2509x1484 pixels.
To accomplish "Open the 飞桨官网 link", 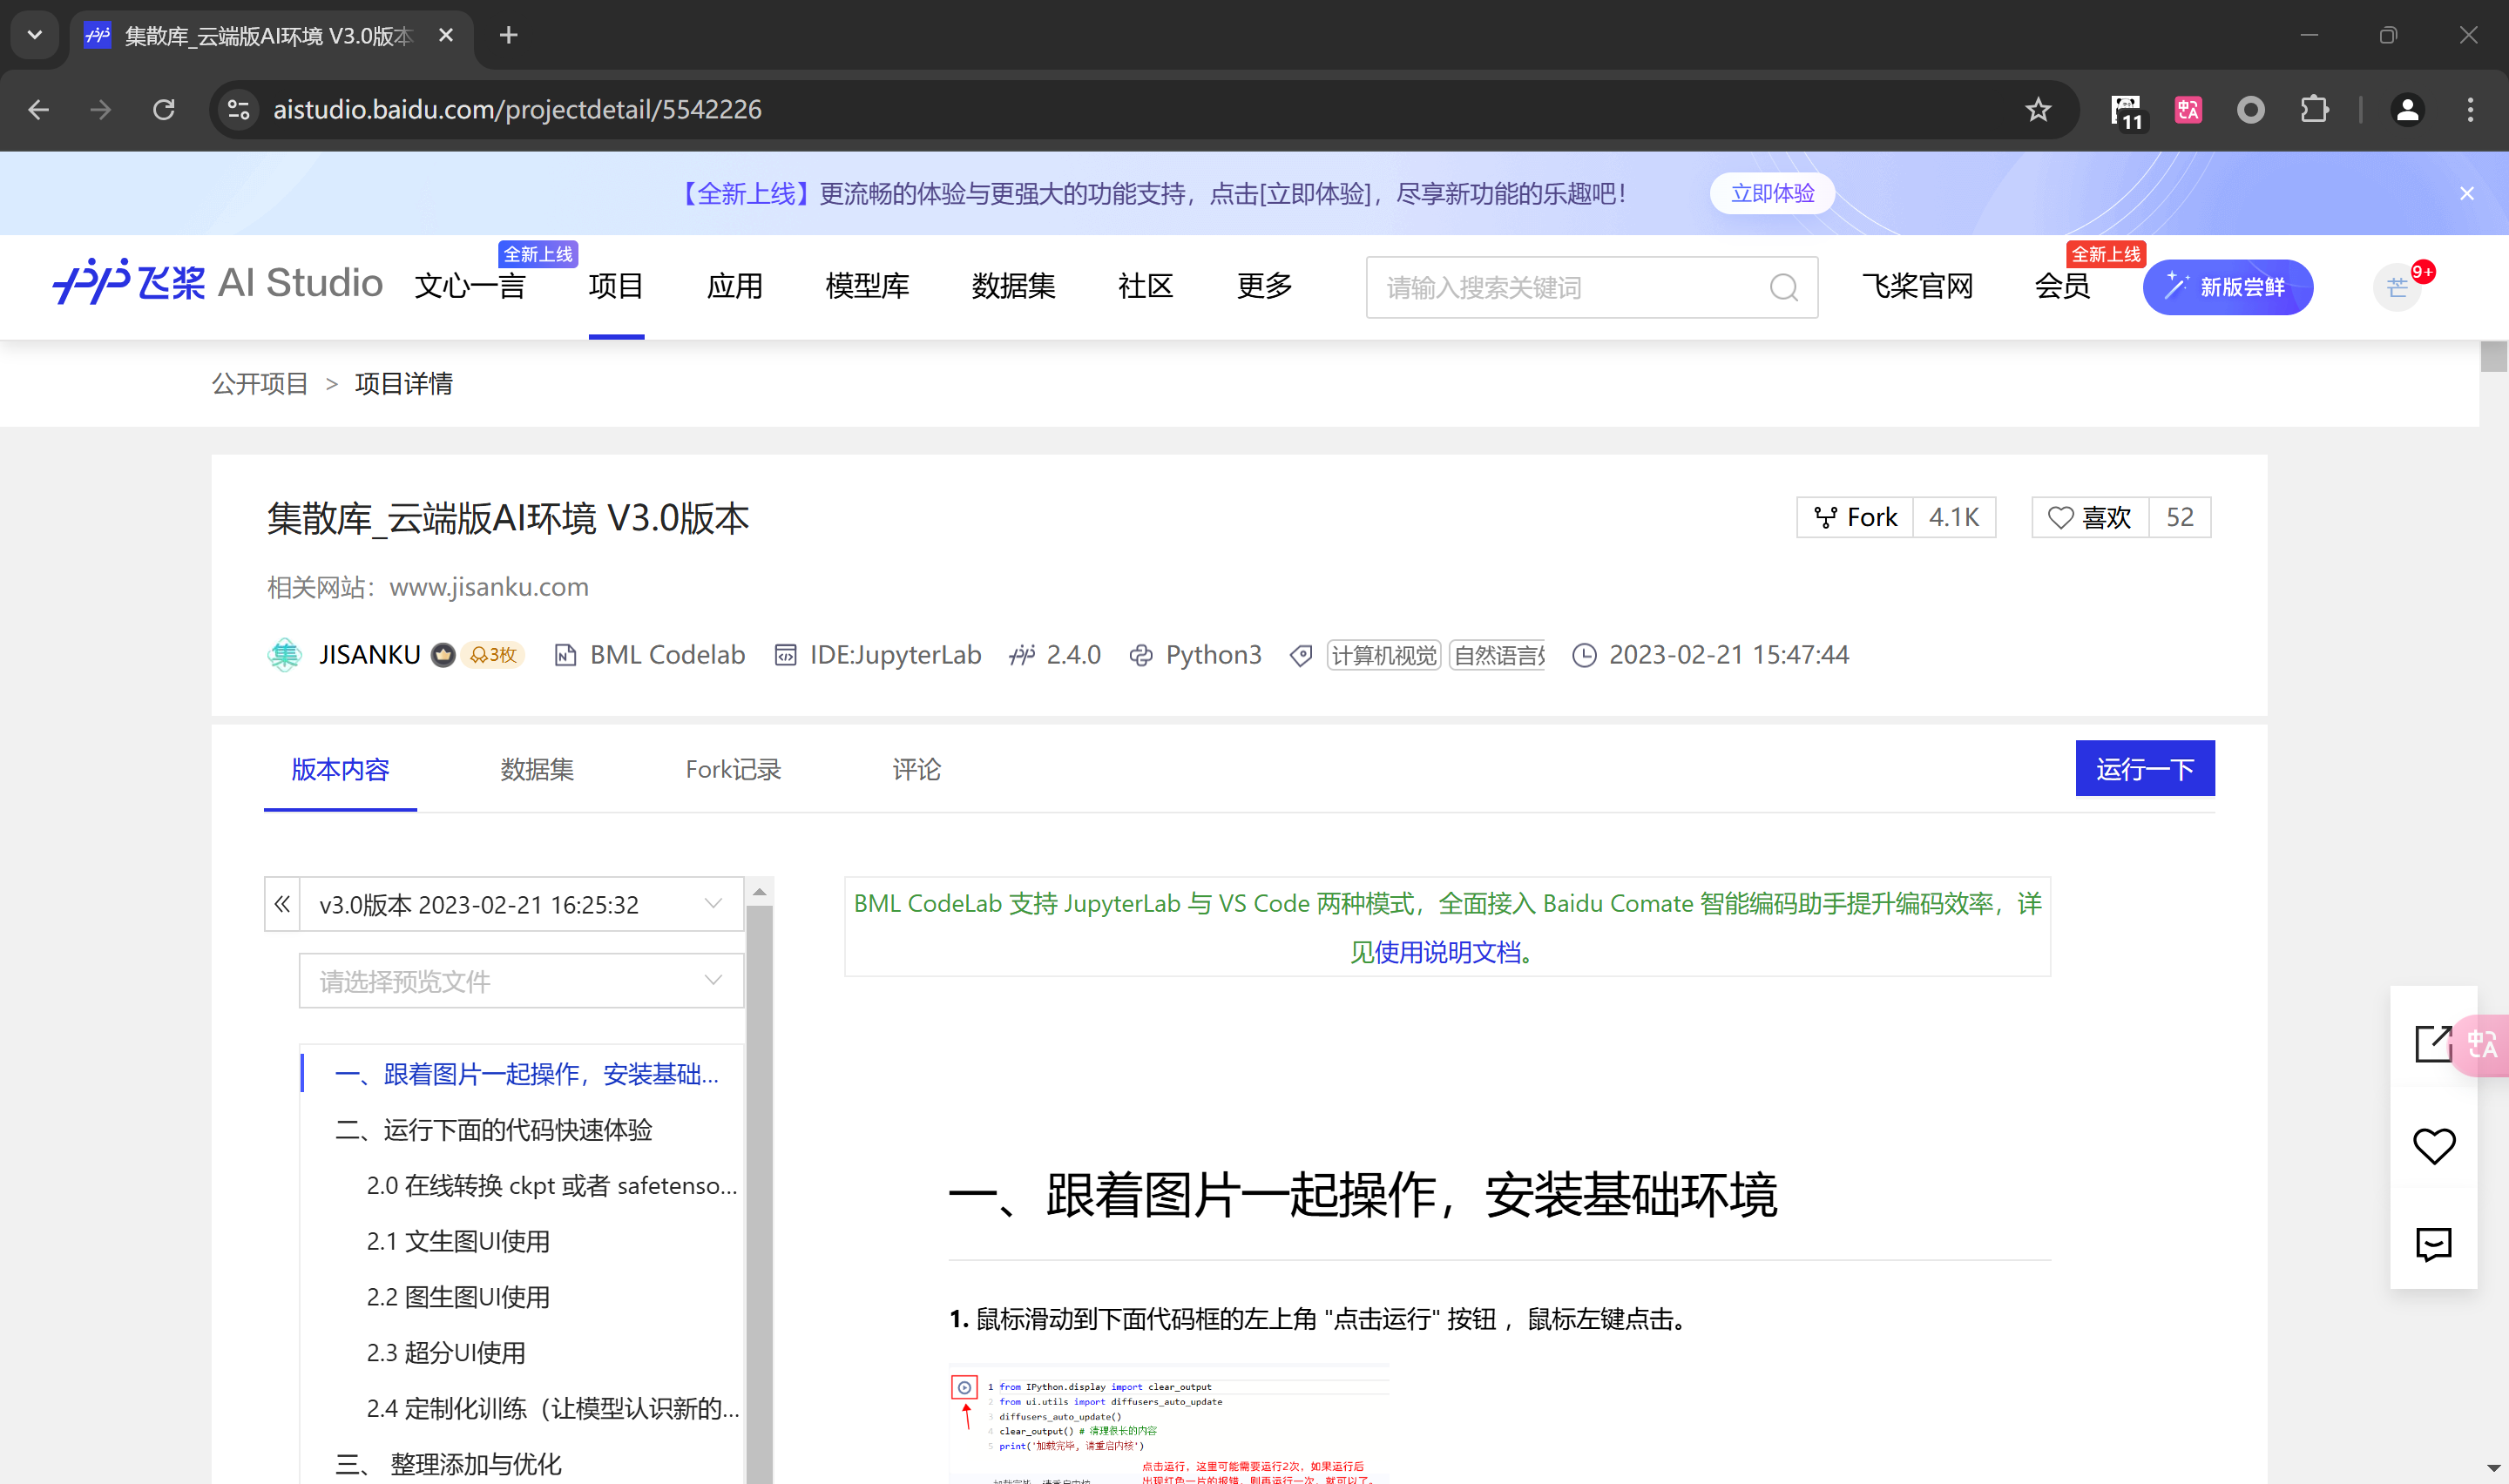I will tap(1917, 286).
